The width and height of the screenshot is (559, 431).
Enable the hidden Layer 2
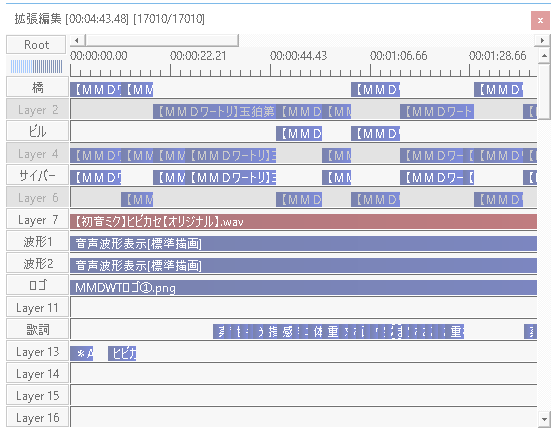pos(37,109)
